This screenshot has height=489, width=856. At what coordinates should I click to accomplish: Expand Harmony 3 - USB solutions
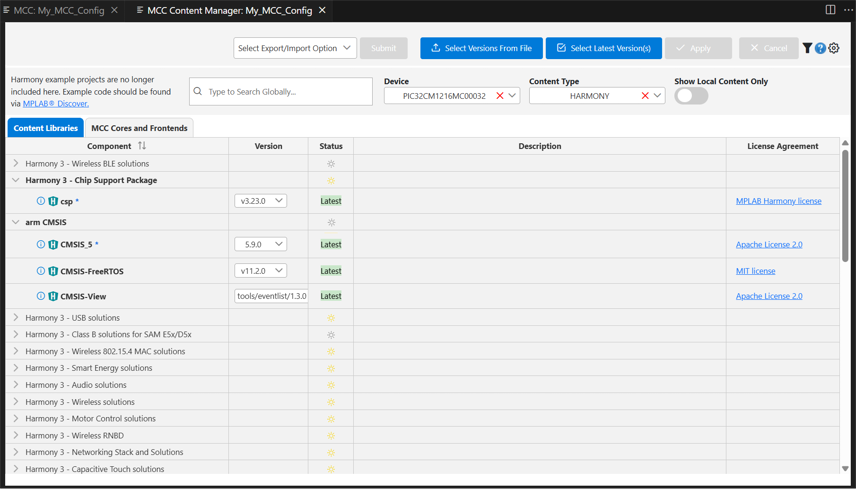point(15,318)
